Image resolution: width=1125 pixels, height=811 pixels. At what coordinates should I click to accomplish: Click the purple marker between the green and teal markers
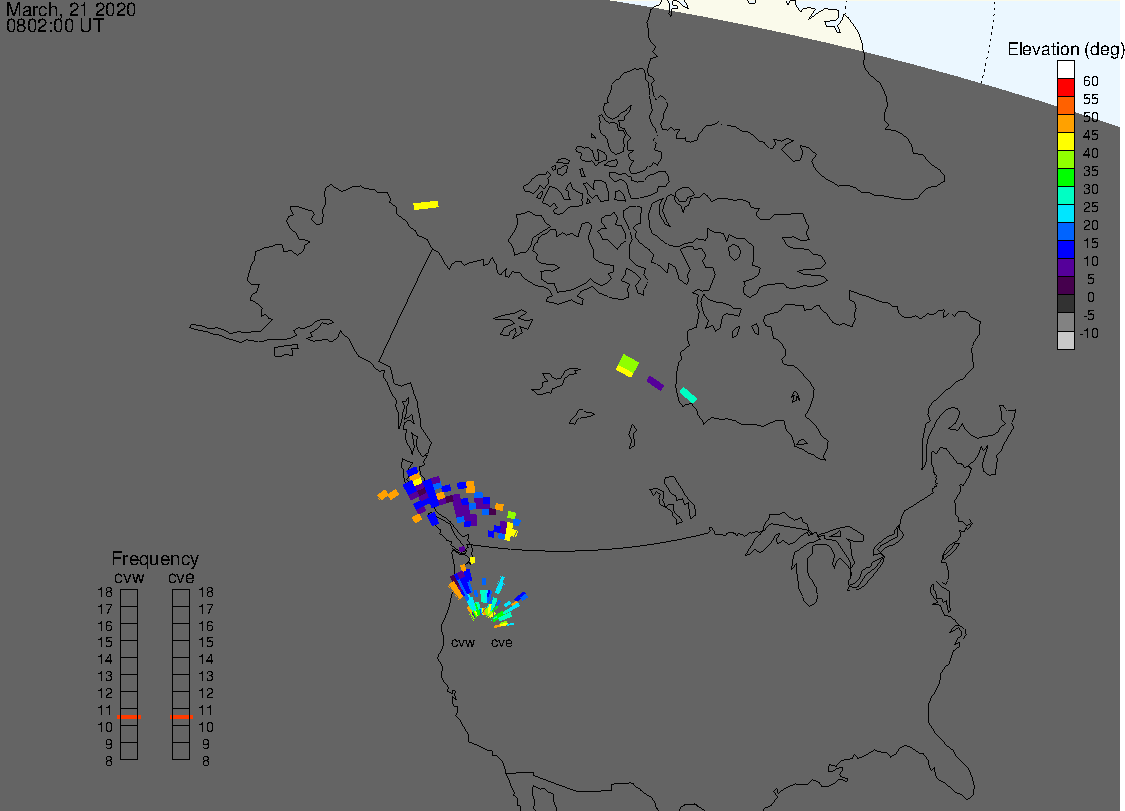pos(655,382)
